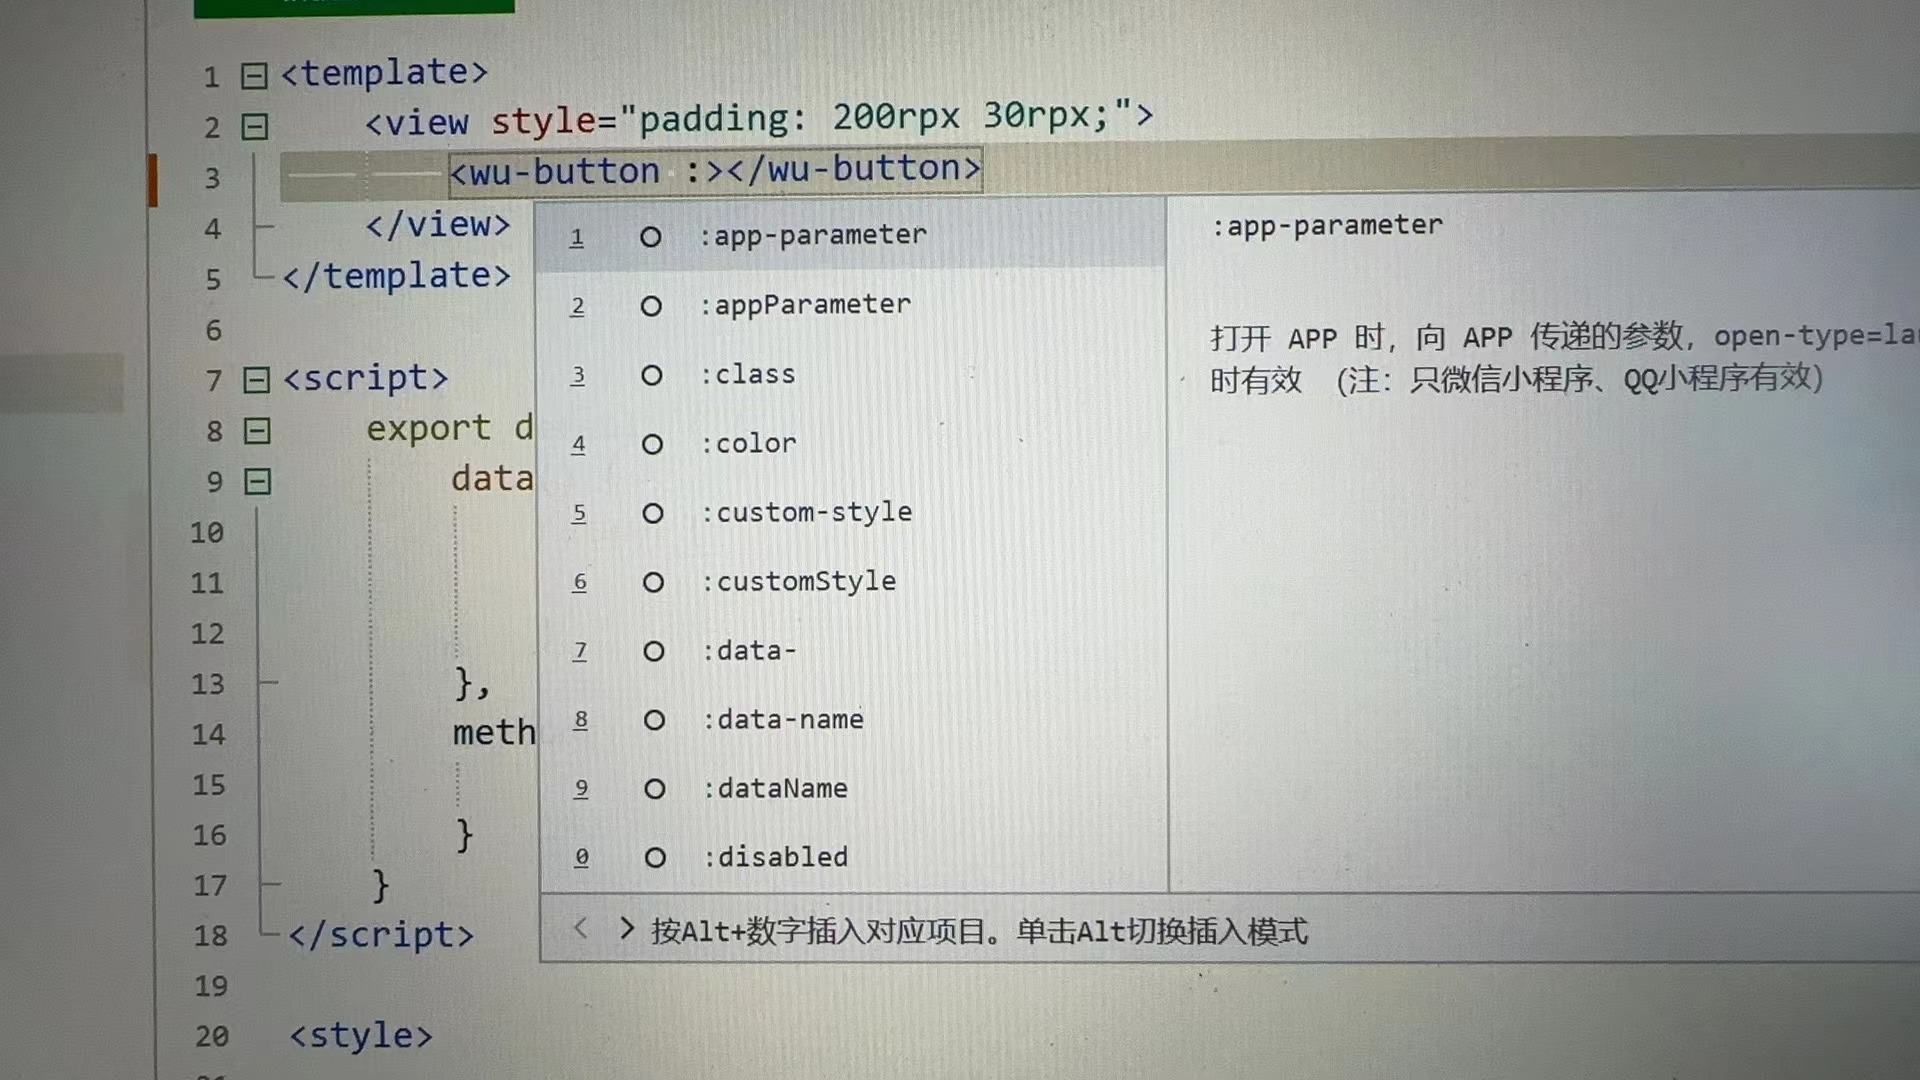Go to next page of suggestions
This screenshot has width=1920, height=1080.
click(626, 928)
